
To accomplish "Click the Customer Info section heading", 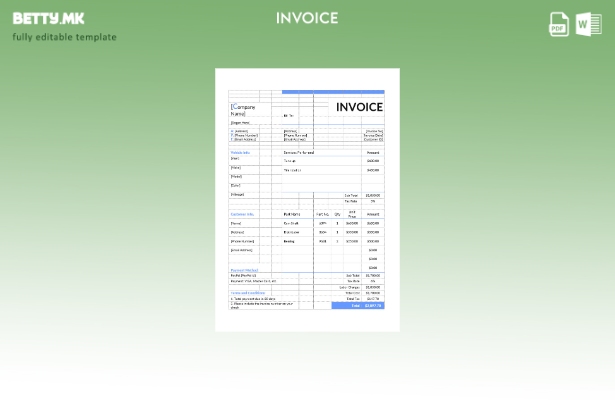I will coord(242,214).
